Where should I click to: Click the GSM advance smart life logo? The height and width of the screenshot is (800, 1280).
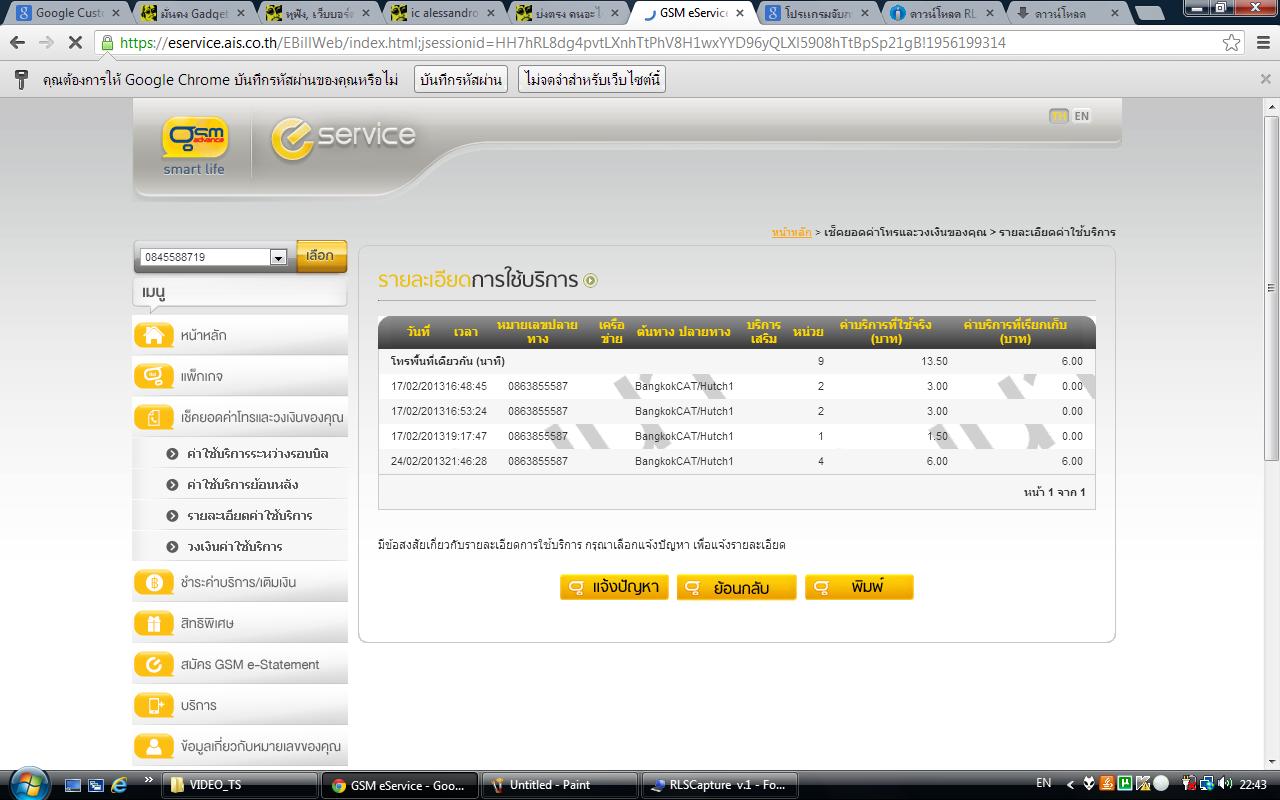[195, 145]
